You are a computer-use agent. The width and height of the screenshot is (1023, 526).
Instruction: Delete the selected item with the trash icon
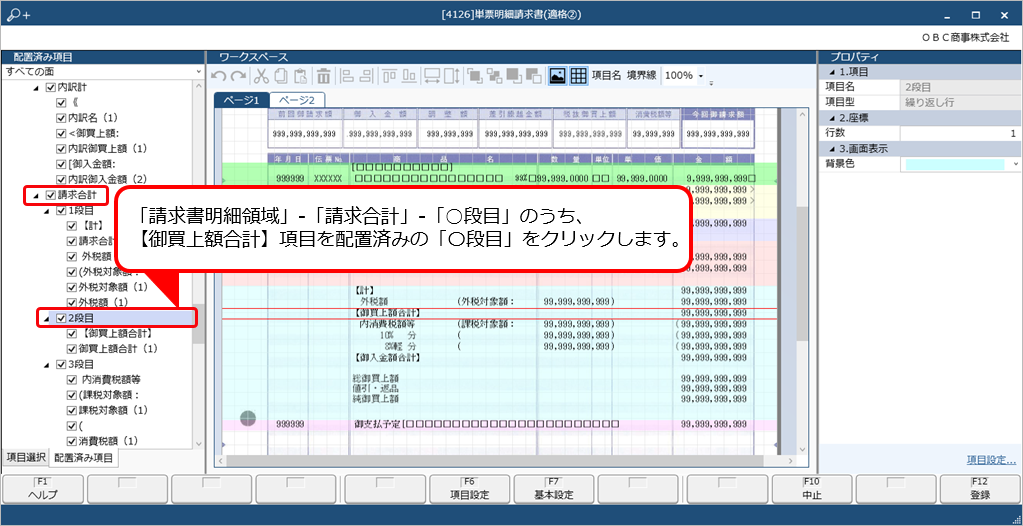tap(324, 76)
